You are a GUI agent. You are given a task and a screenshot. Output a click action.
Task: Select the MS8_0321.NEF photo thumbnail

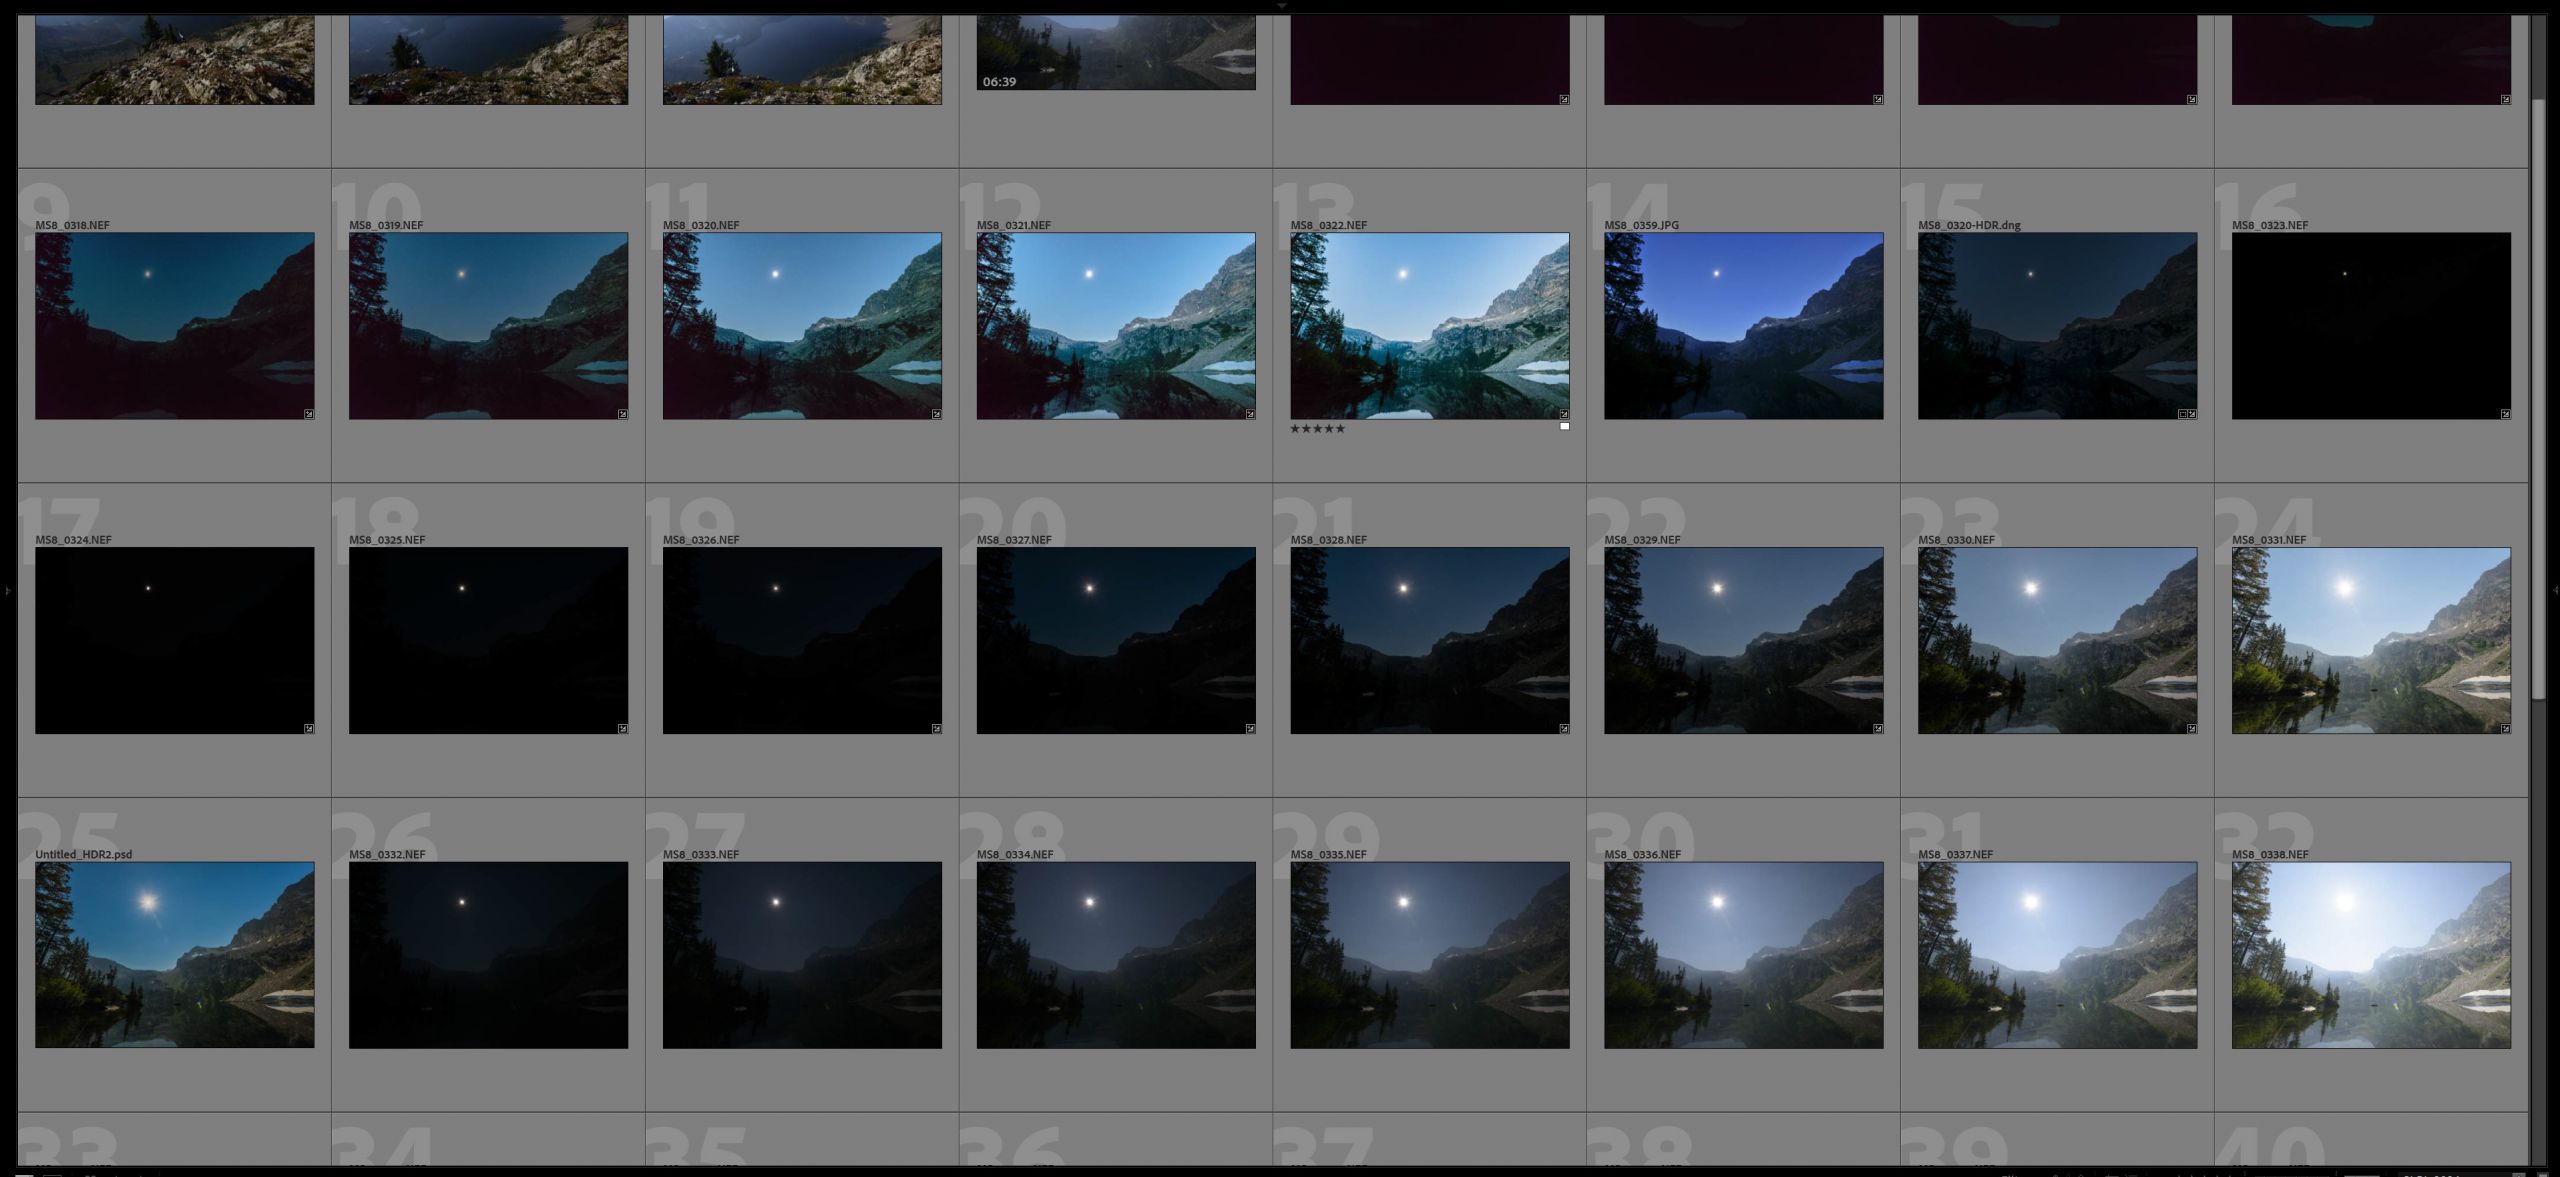(x=1116, y=326)
